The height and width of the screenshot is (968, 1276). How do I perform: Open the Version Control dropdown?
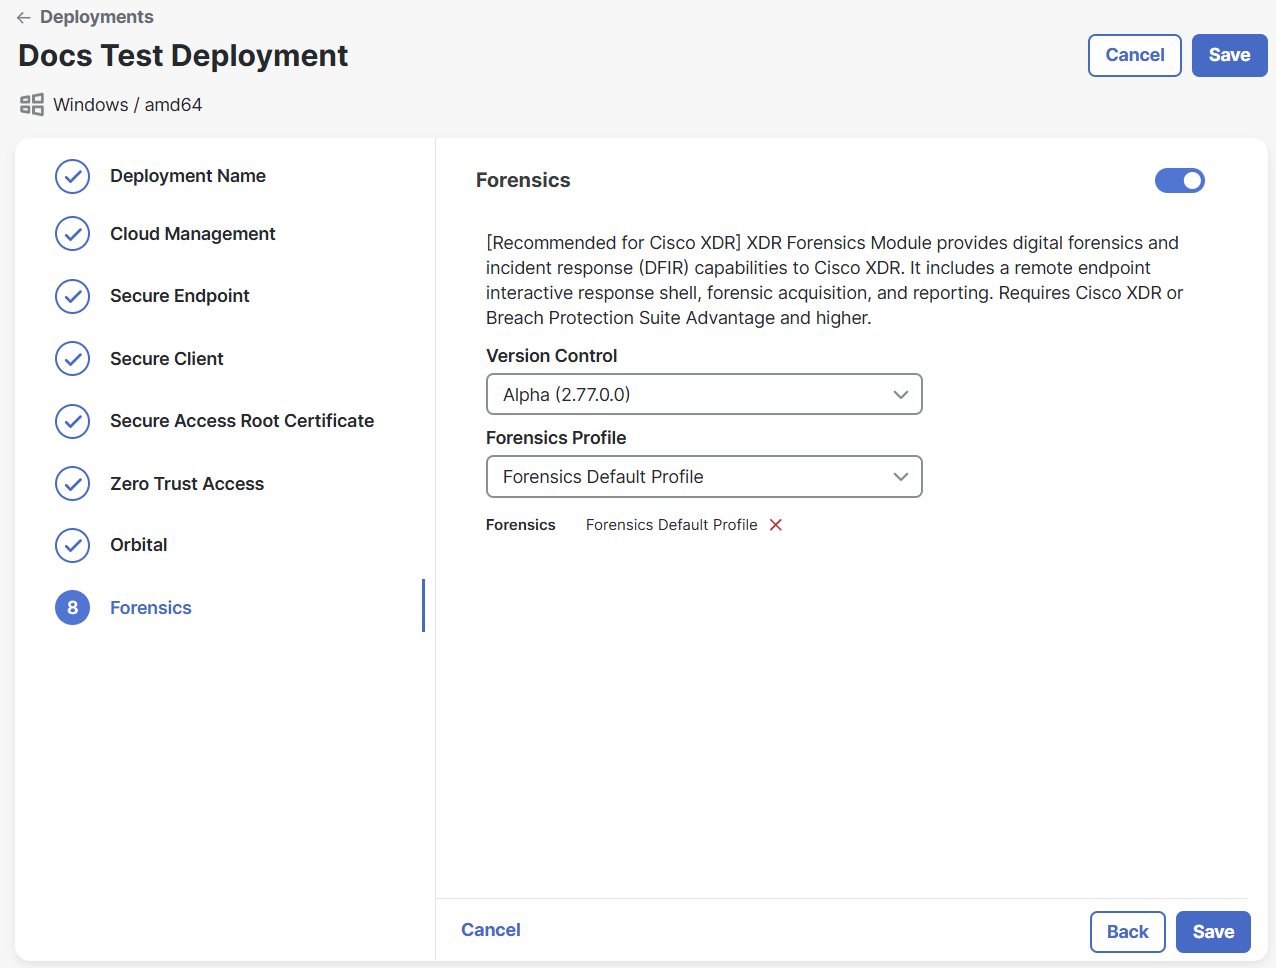click(703, 394)
